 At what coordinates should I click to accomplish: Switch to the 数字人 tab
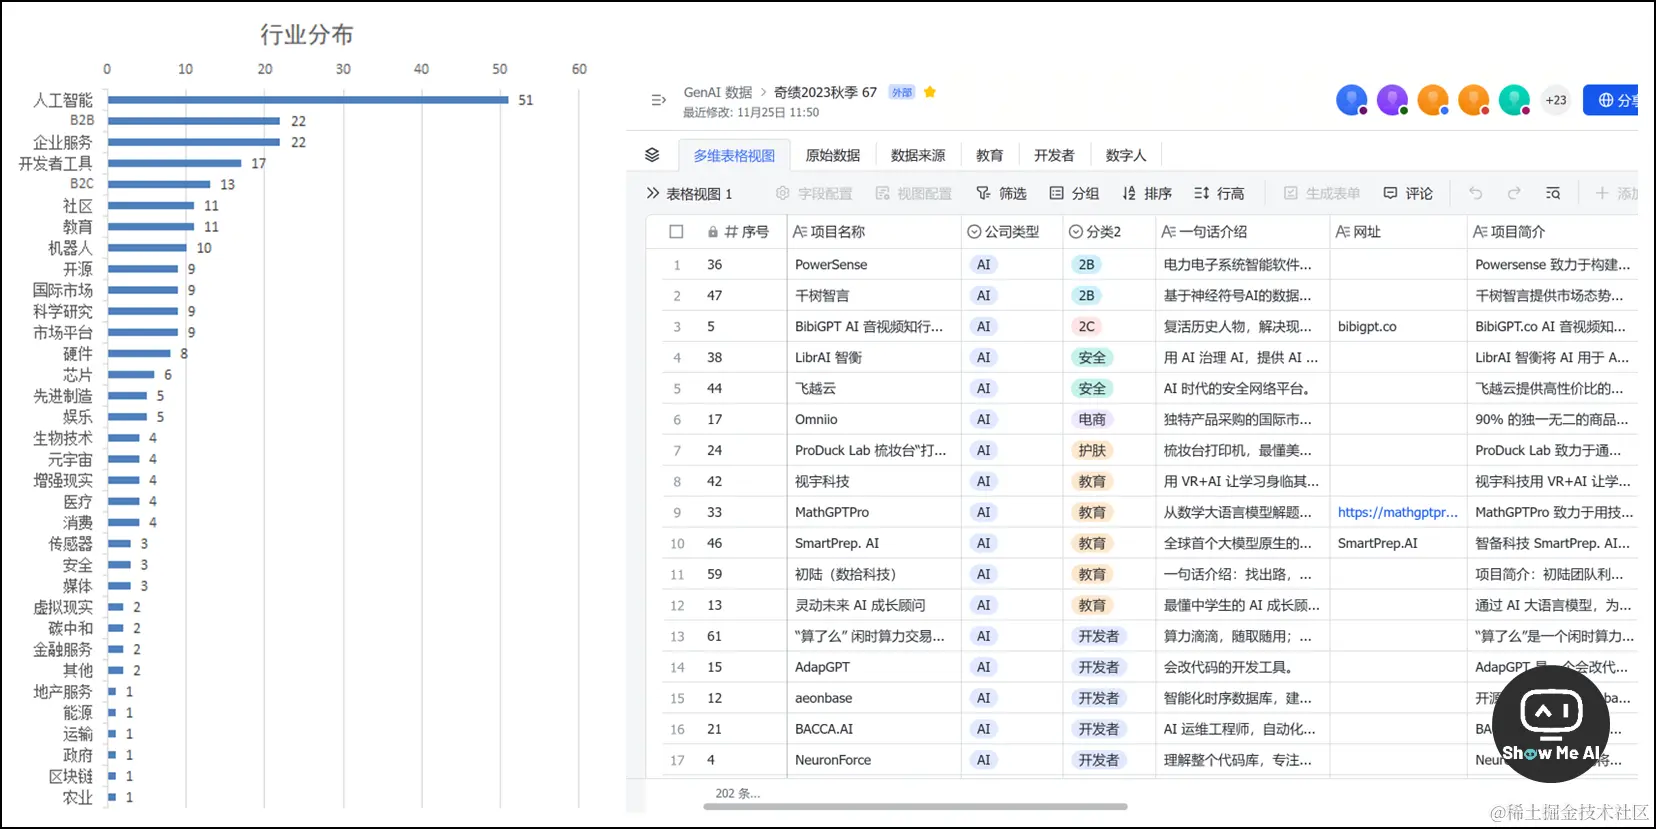(1126, 155)
